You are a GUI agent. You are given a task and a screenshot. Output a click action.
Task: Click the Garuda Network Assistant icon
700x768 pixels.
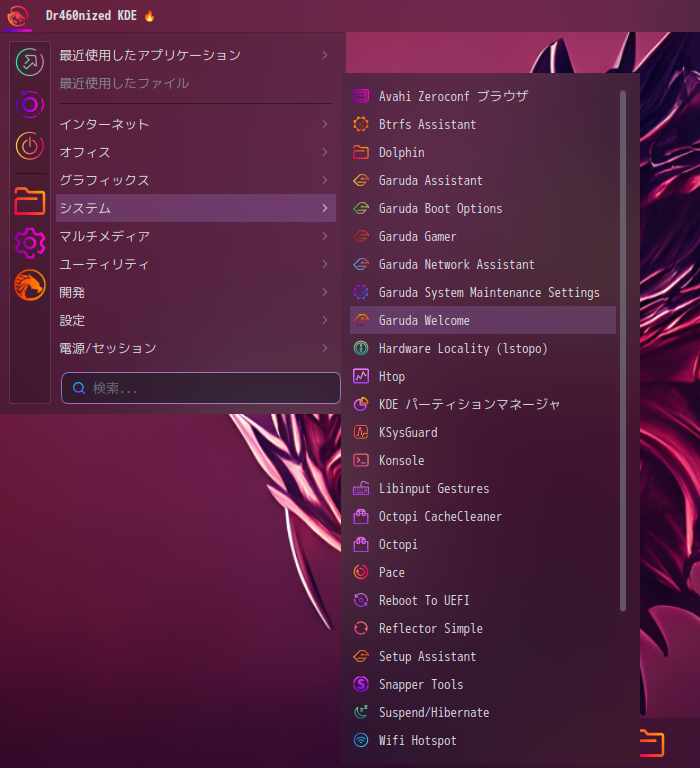(361, 264)
